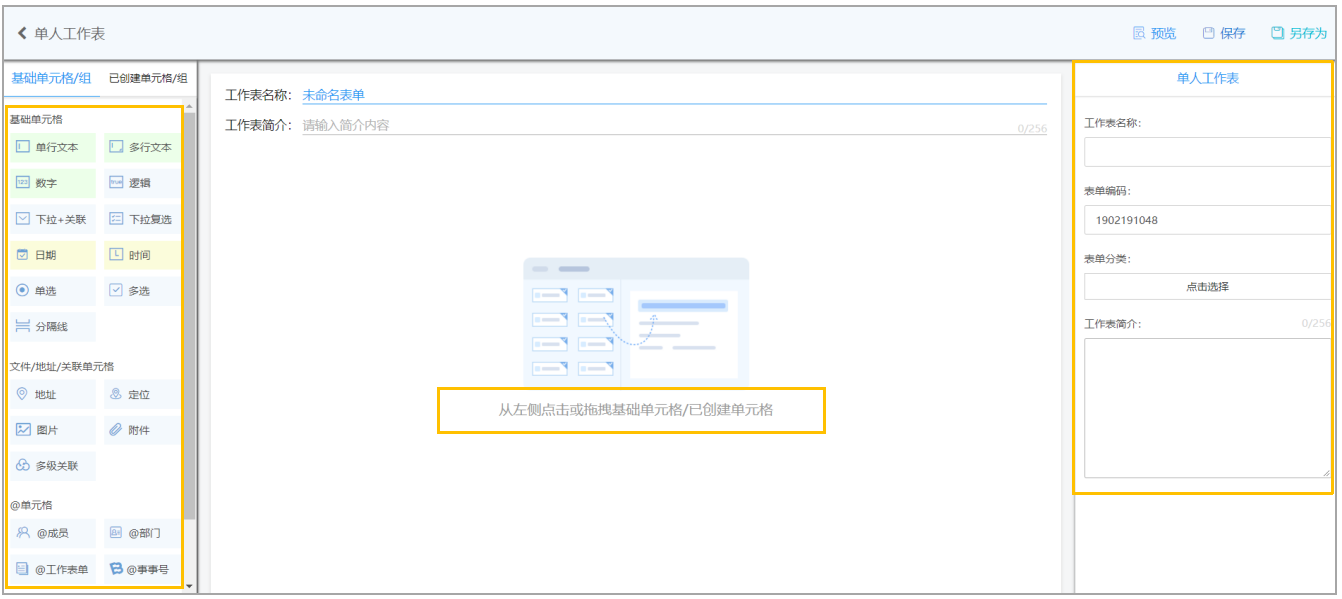Insert the 分隔线 divider cell
The image size is (1342, 599).
[x=53, y=327]
